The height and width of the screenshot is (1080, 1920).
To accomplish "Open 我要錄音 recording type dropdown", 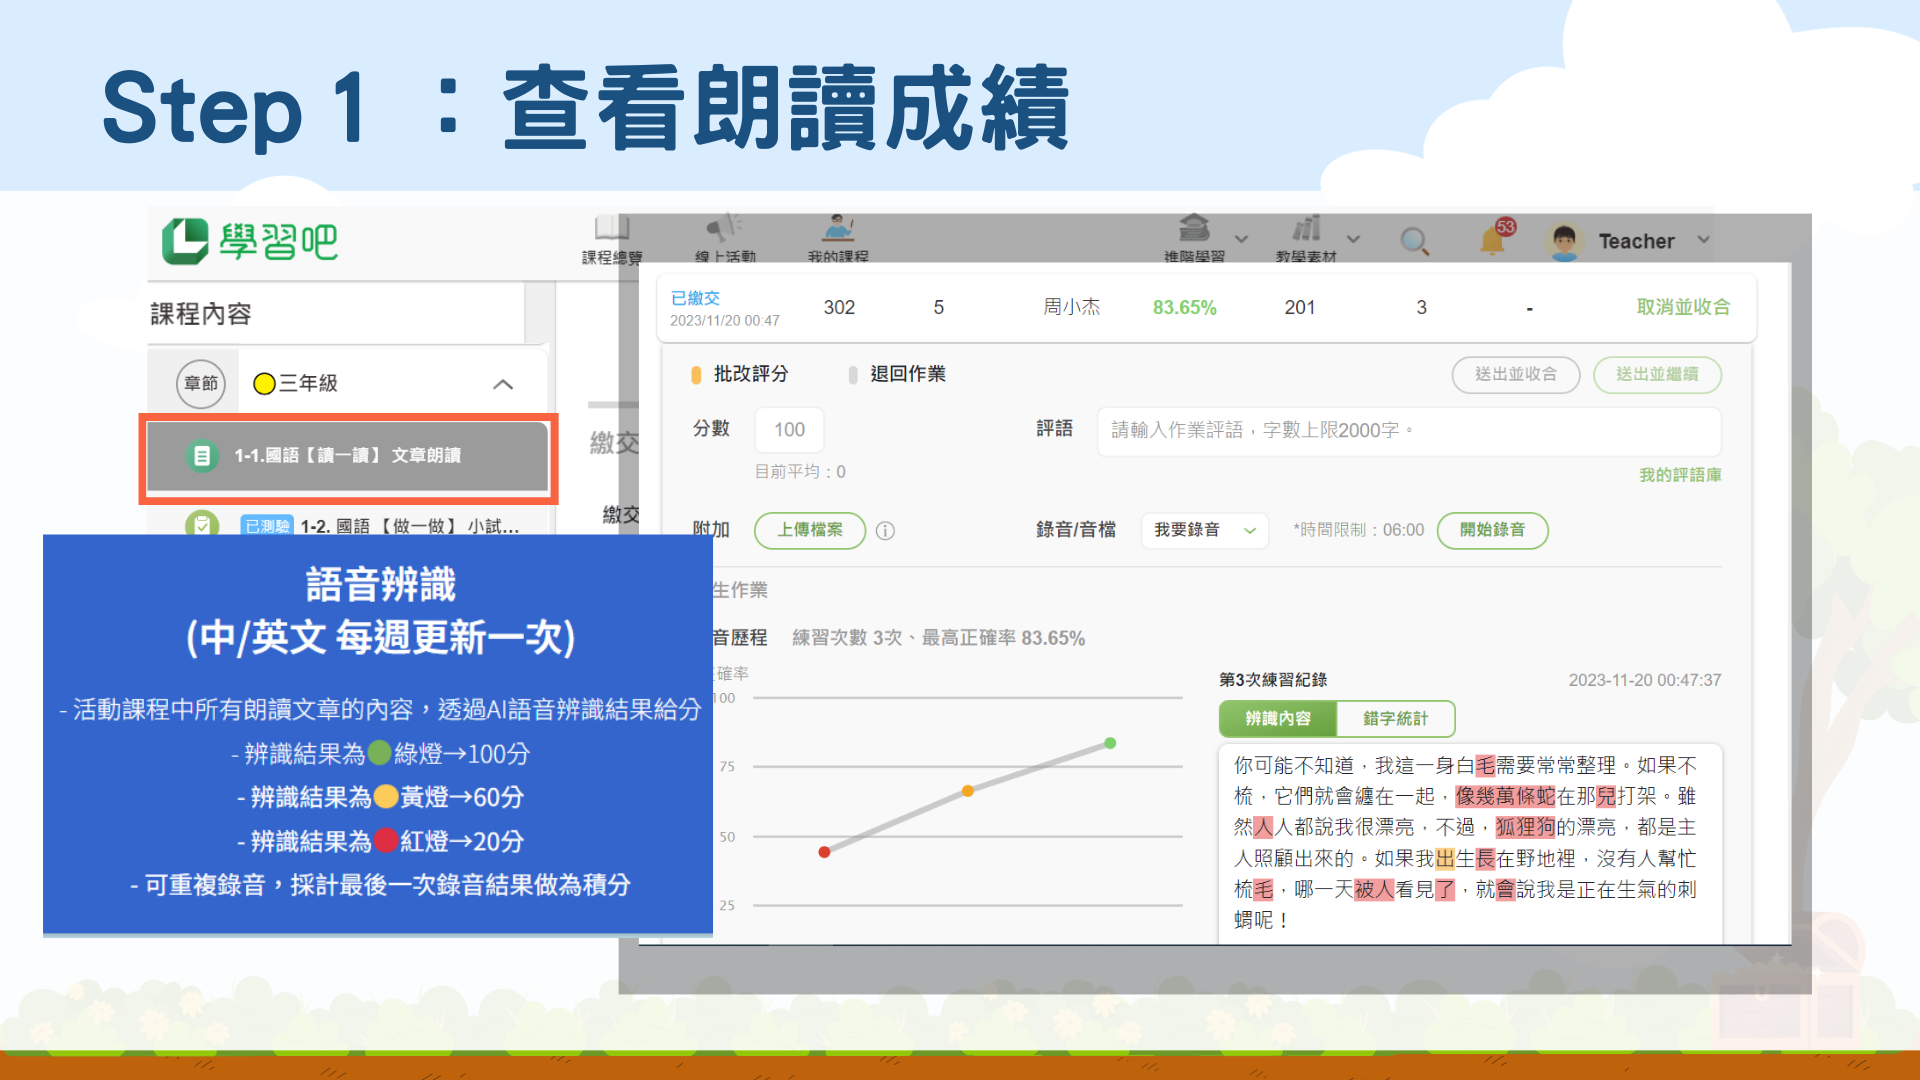I will 1205,530.
